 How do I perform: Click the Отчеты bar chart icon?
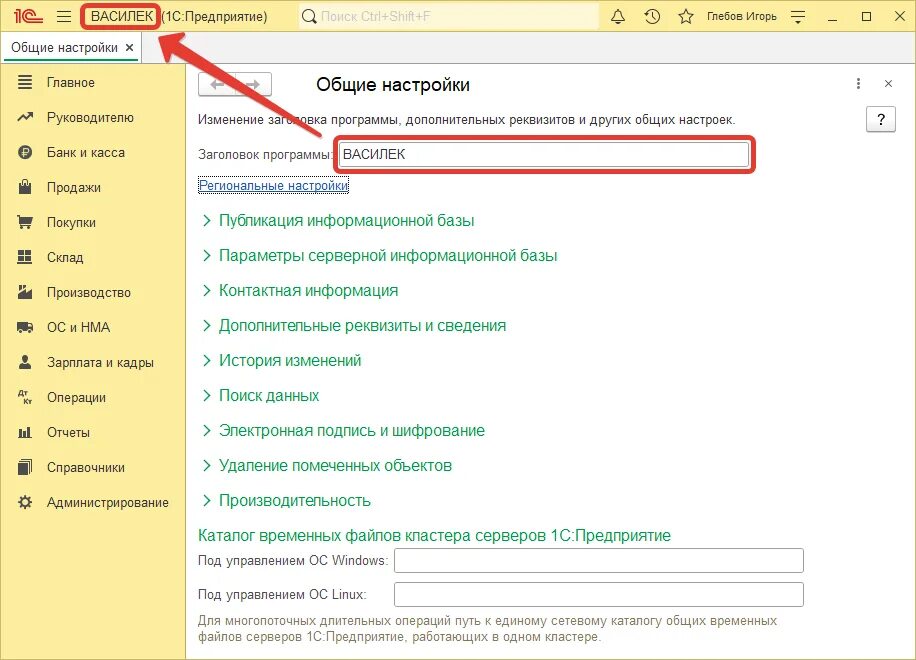[x=25, y=432]
